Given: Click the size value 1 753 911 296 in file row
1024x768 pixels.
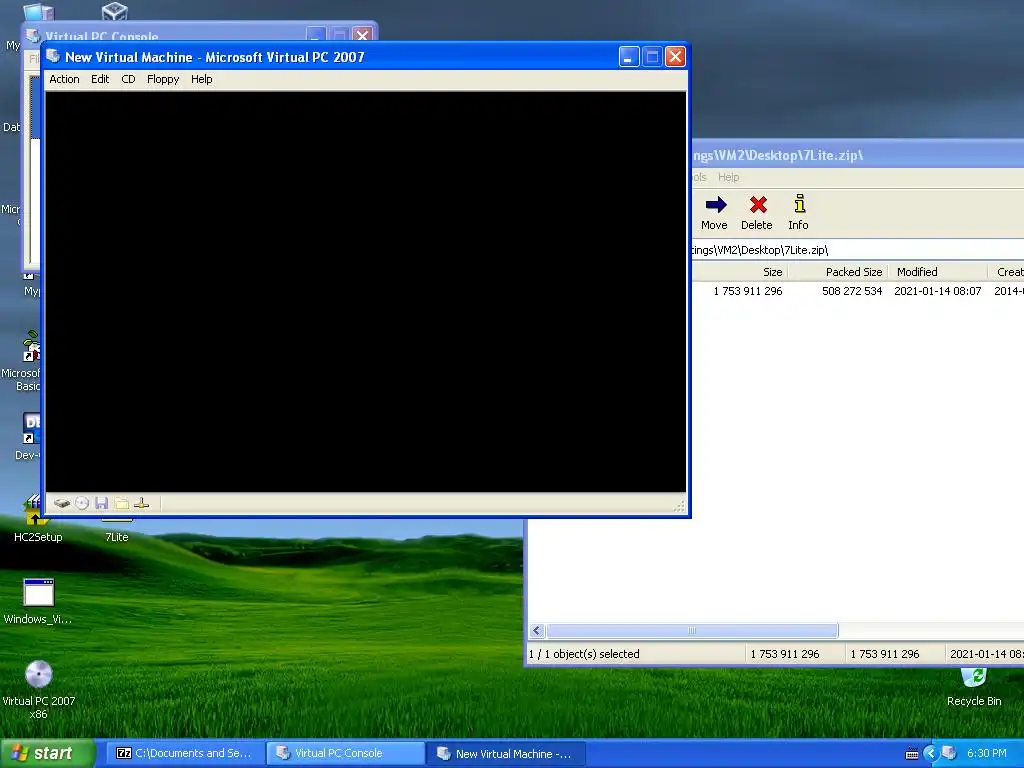Looking at the screenshot, I should pos(748,291).
